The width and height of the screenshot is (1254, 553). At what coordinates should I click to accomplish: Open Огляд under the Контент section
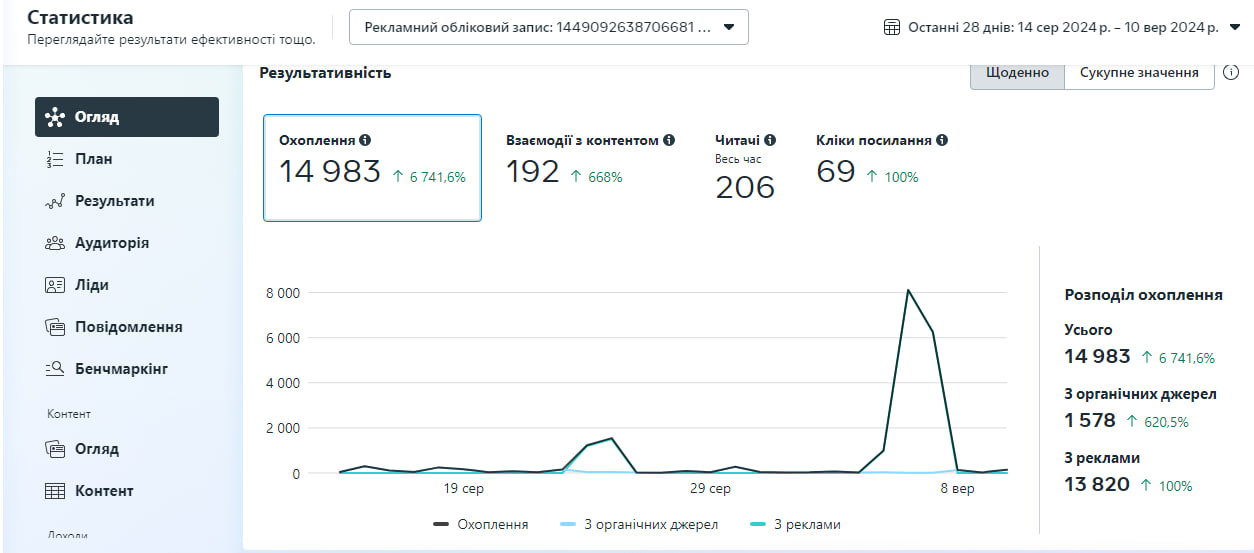click(127, 449)
